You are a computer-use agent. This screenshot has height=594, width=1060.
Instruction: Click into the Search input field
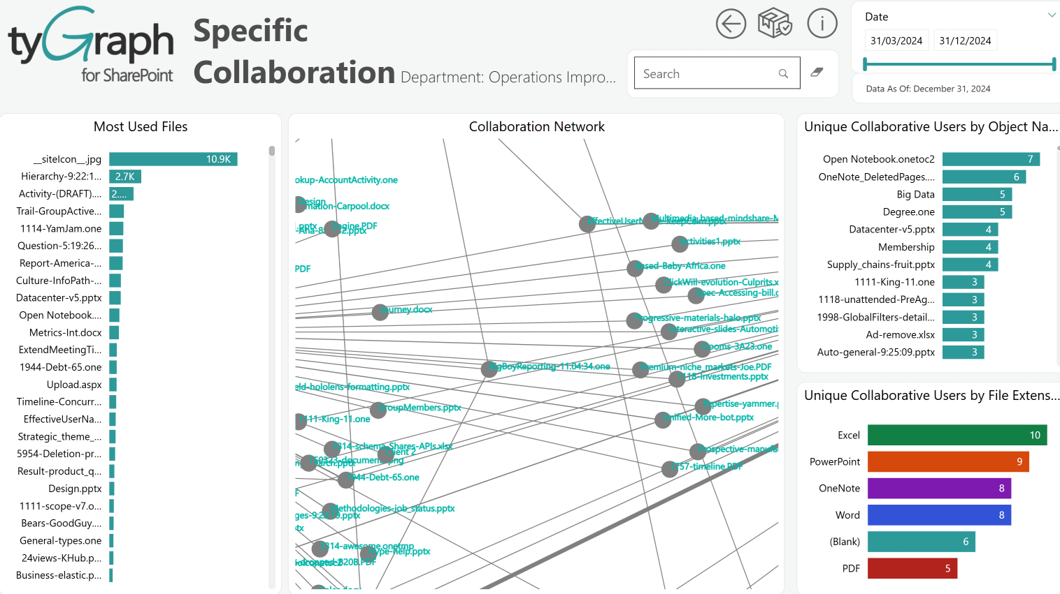[x=717, y=73]
